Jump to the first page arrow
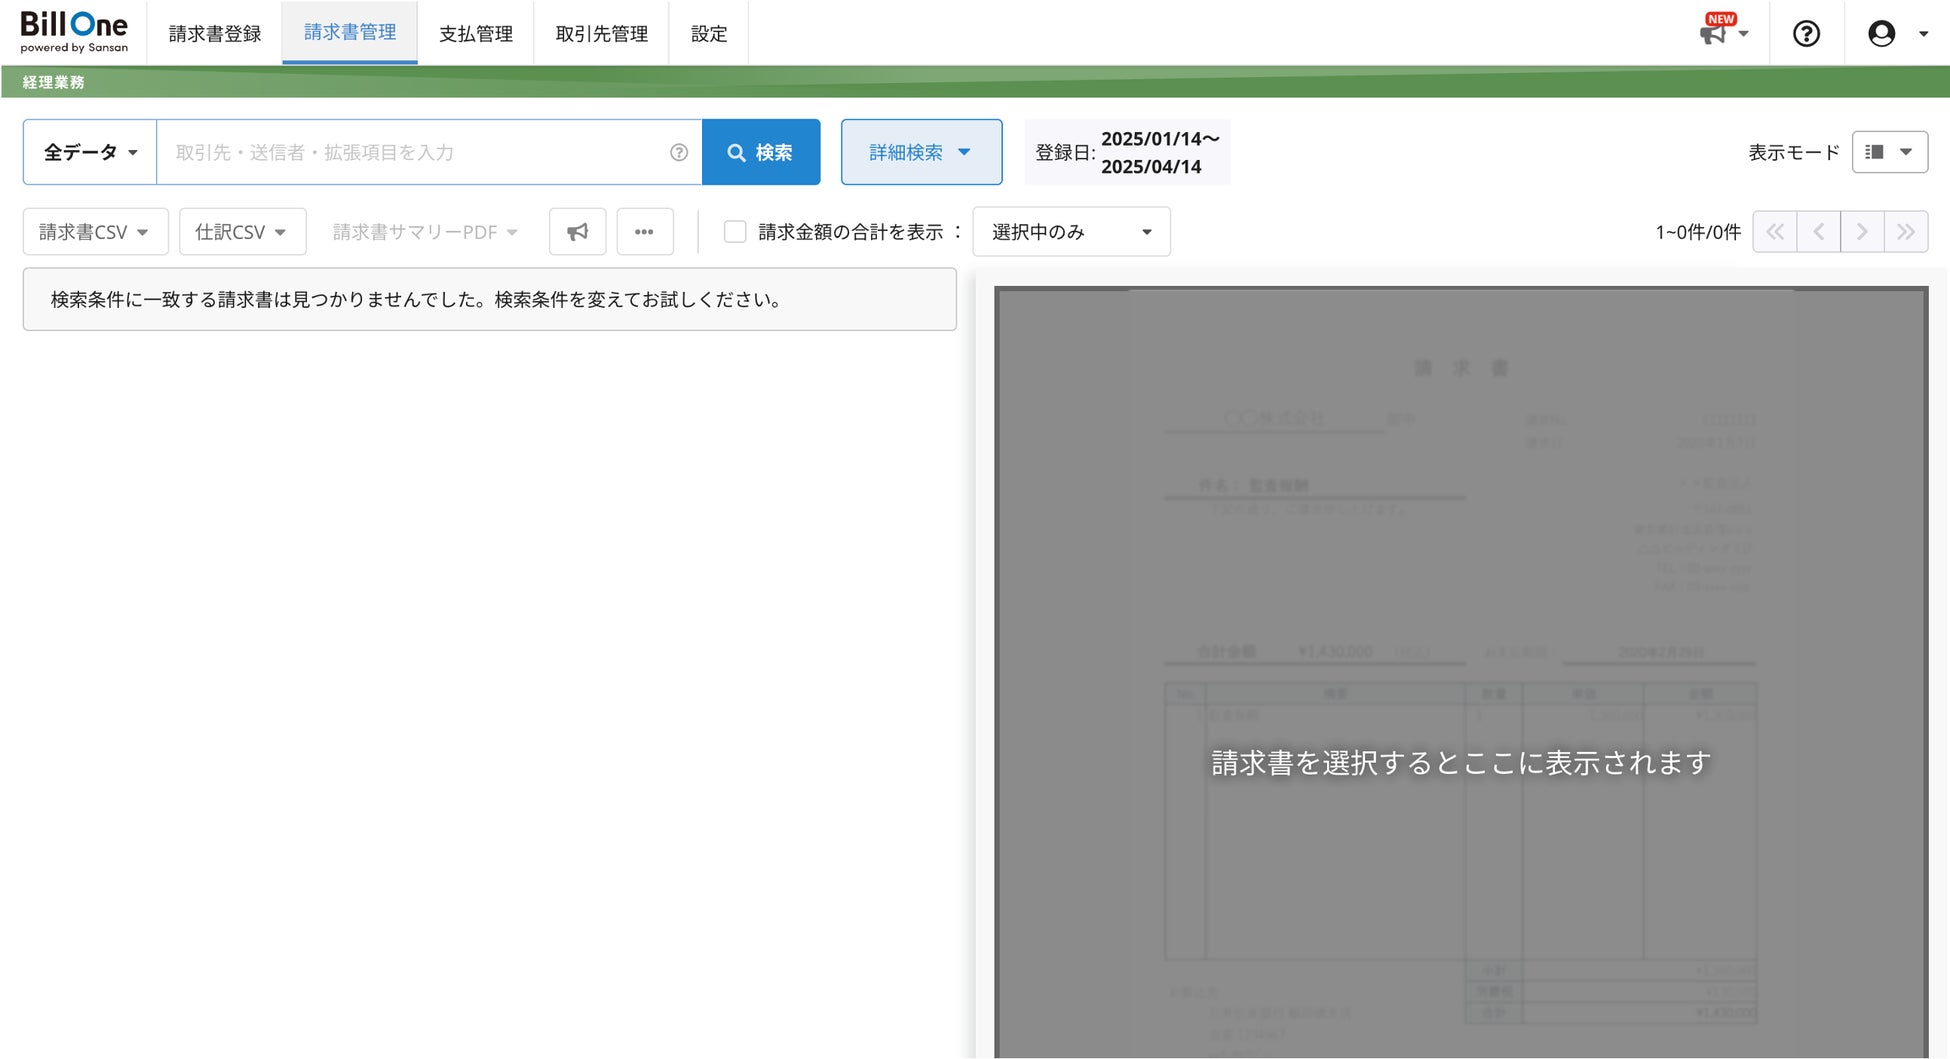Screen dimensions: 1950x1059 pos(1775,232)
